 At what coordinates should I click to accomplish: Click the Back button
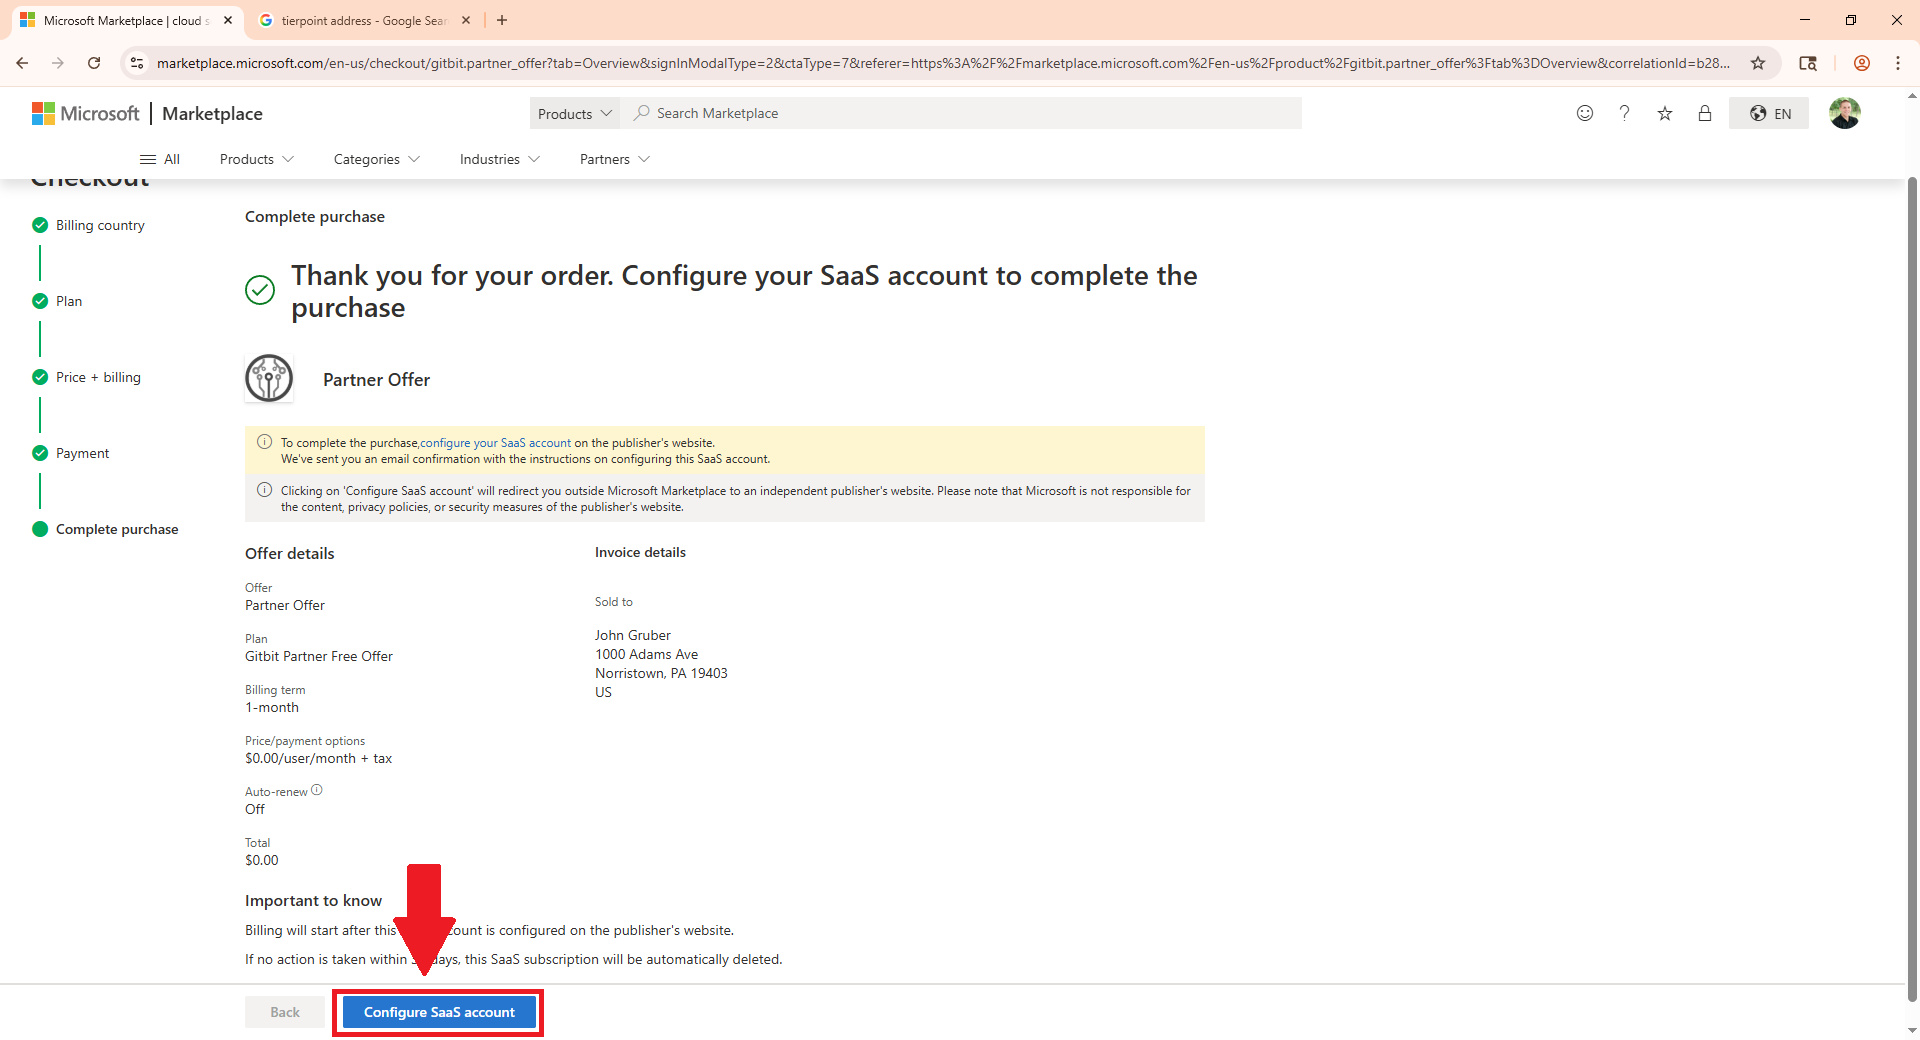point(285,1012)
